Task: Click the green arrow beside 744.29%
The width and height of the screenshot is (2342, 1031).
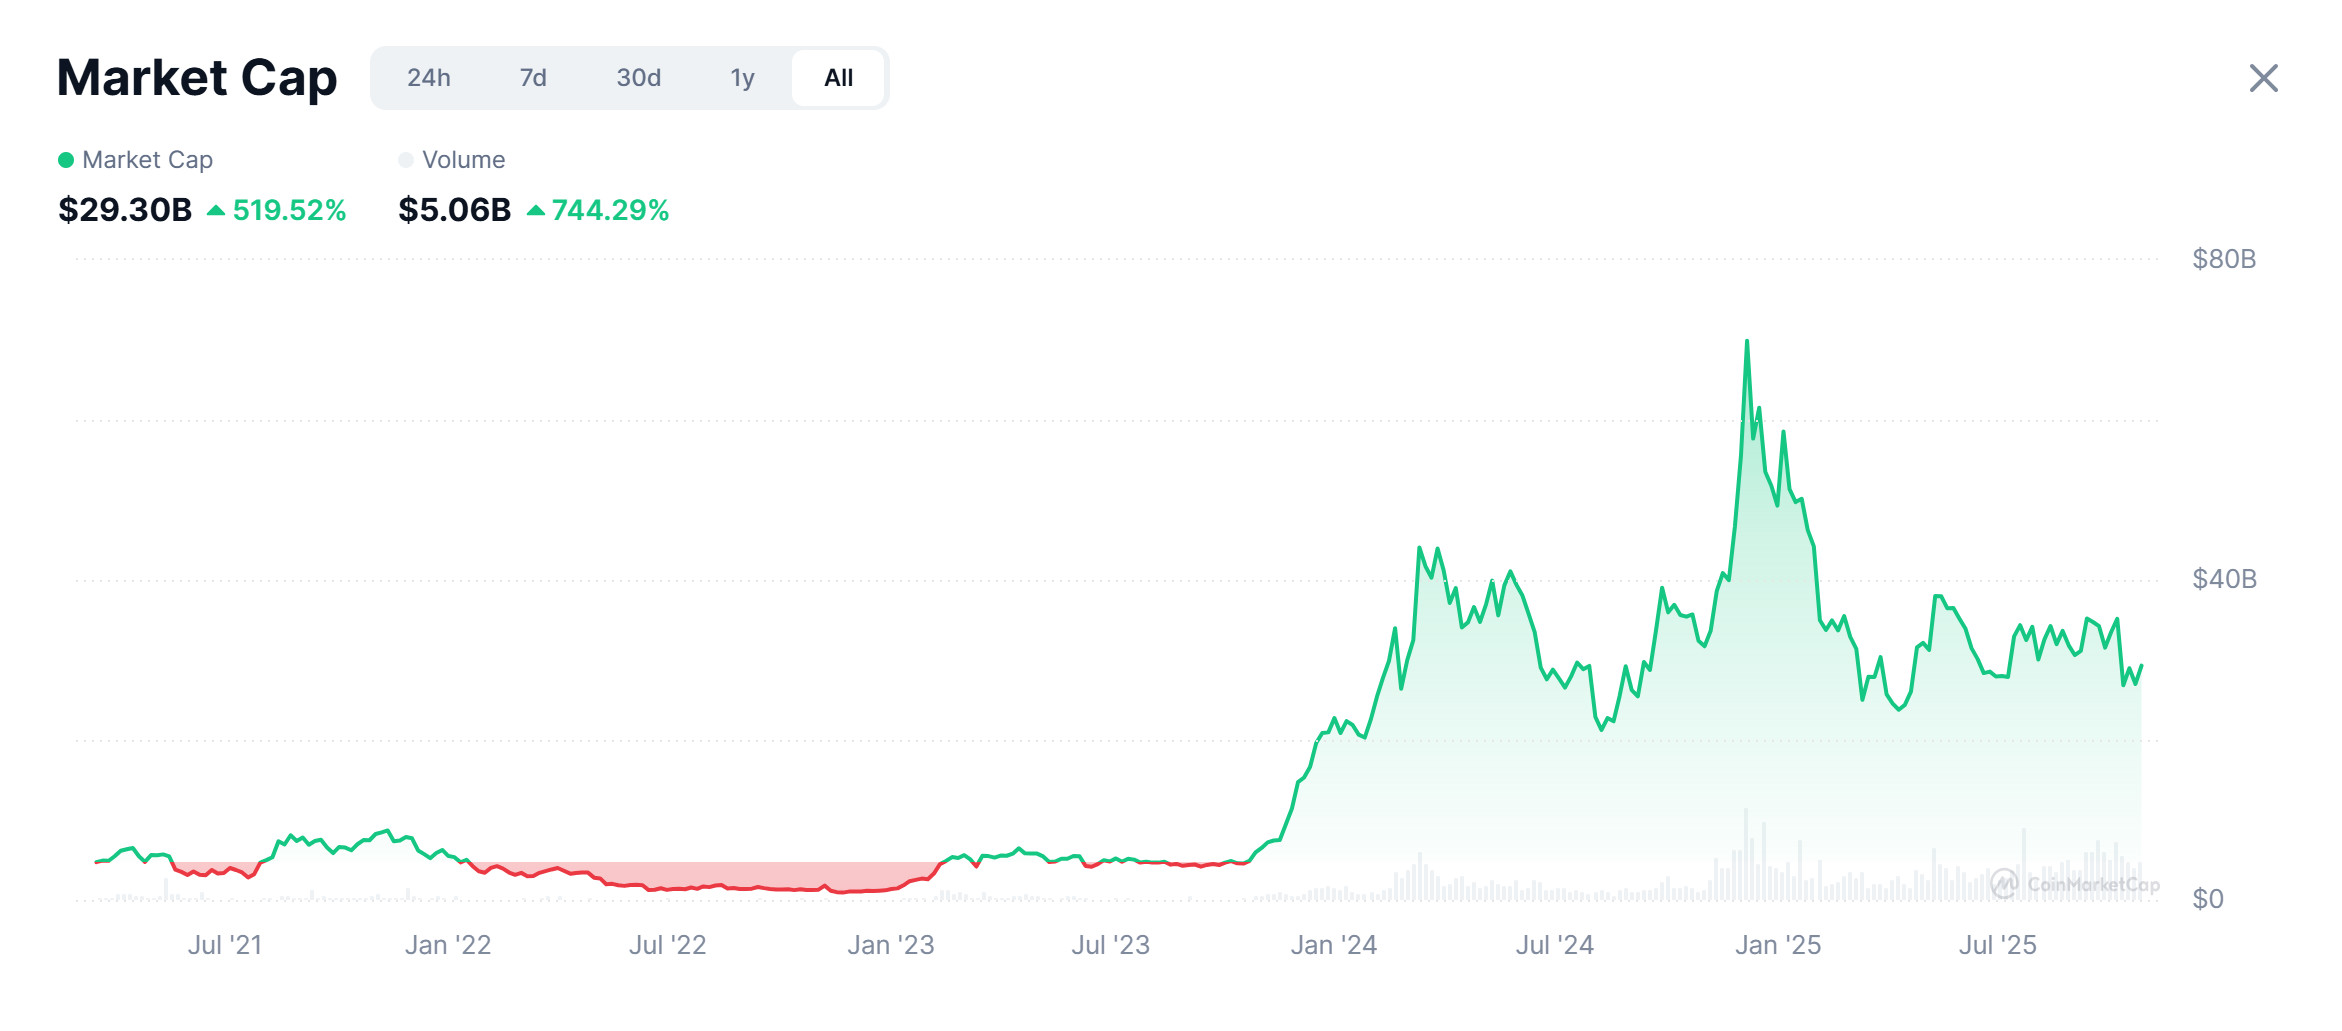Action: (x=536, y=210)
